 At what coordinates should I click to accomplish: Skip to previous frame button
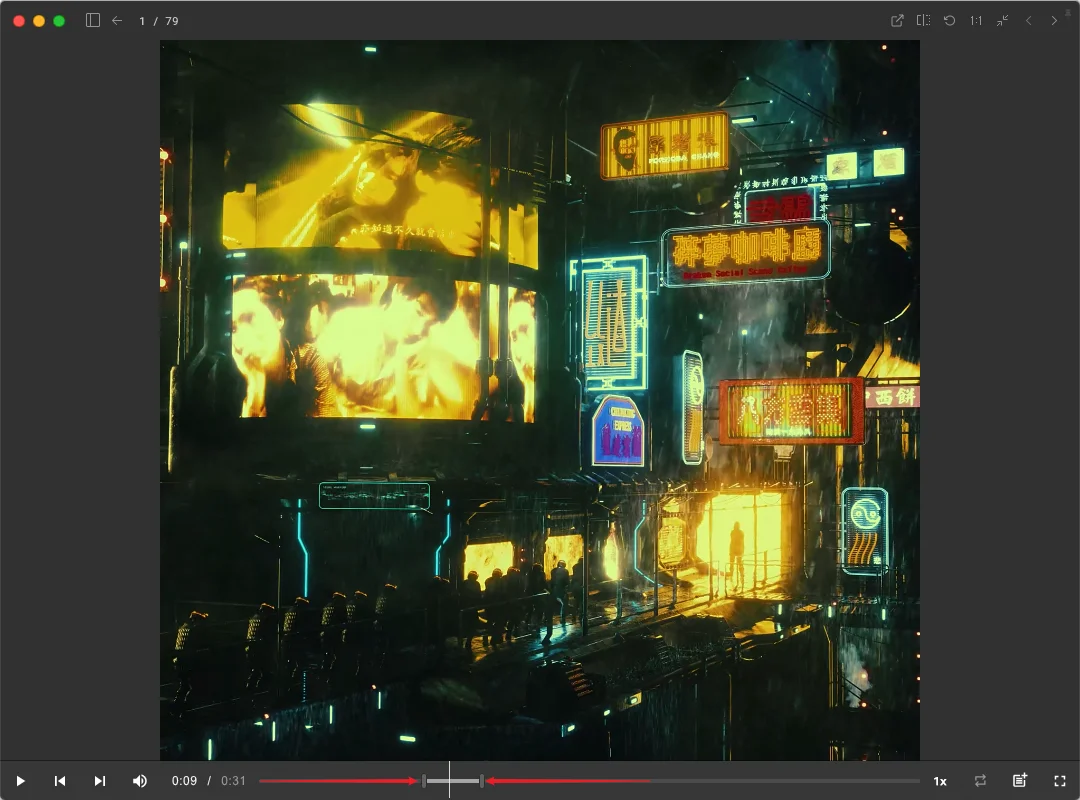(60, 781)
